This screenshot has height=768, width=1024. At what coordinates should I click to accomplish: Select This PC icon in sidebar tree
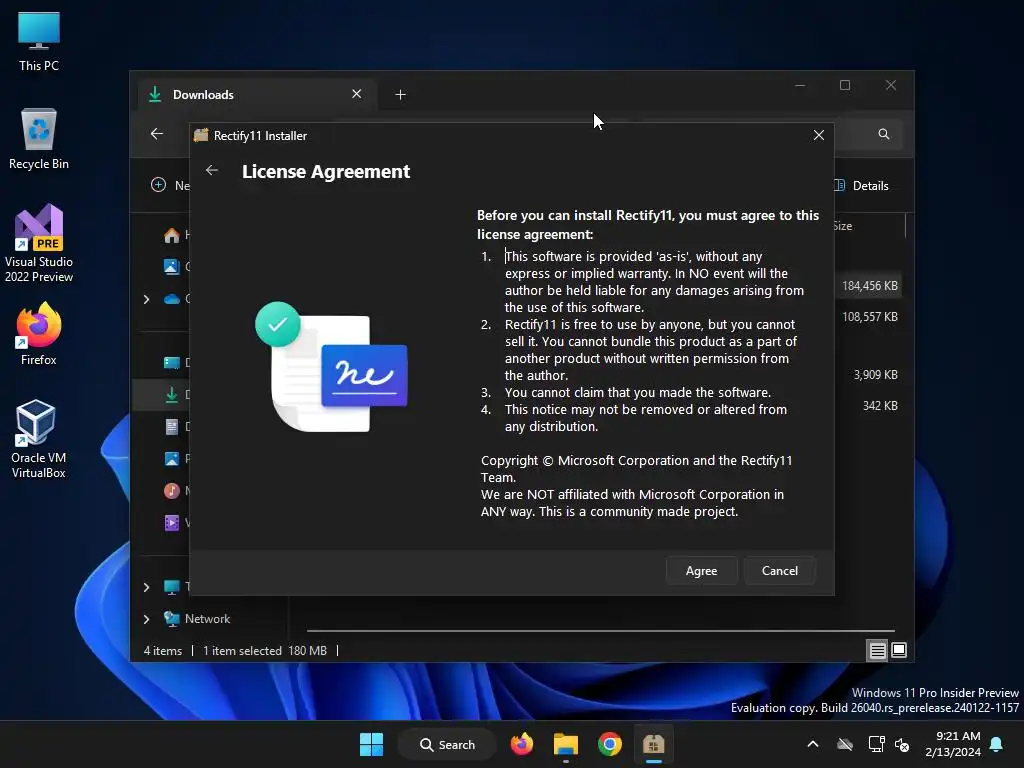pyautogui.click(x=172, y=587)
